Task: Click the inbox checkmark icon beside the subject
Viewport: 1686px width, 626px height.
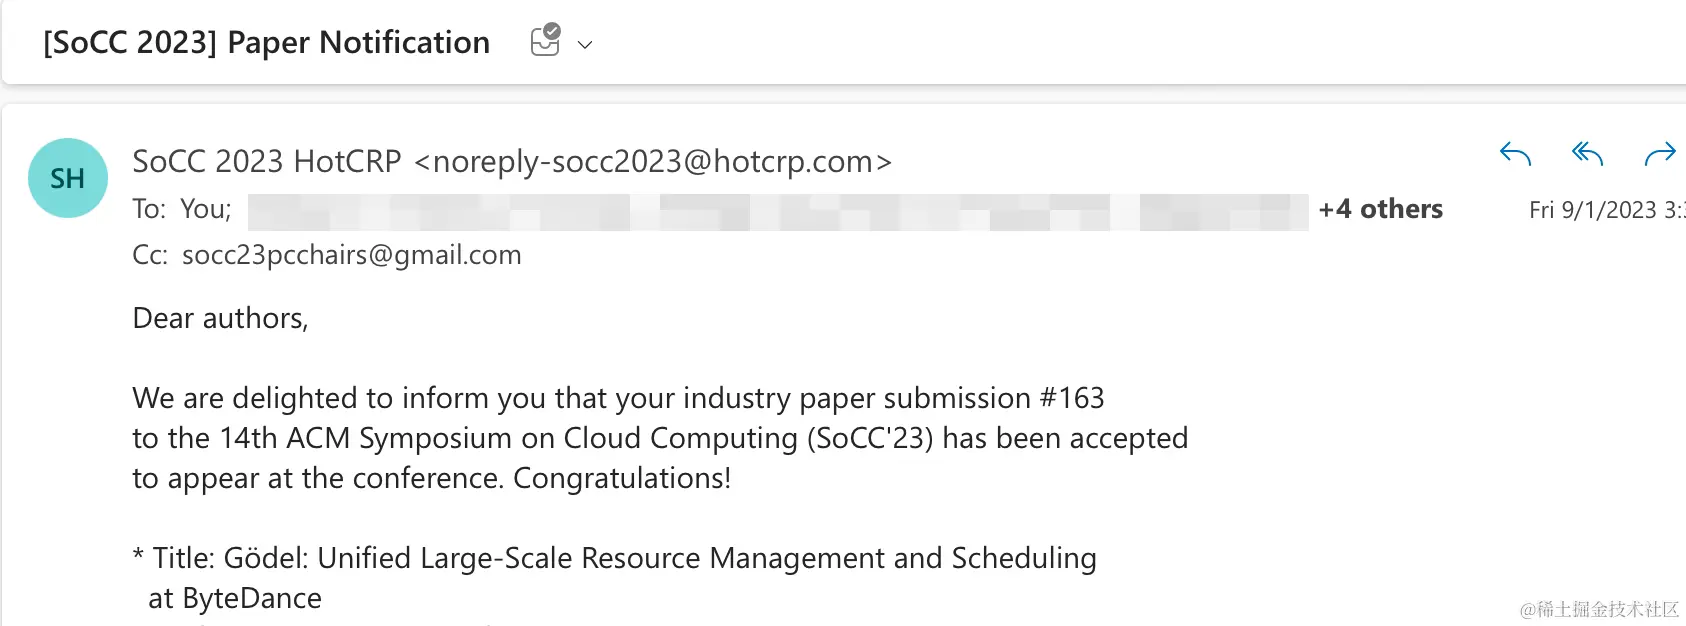Action: point(545,41)
